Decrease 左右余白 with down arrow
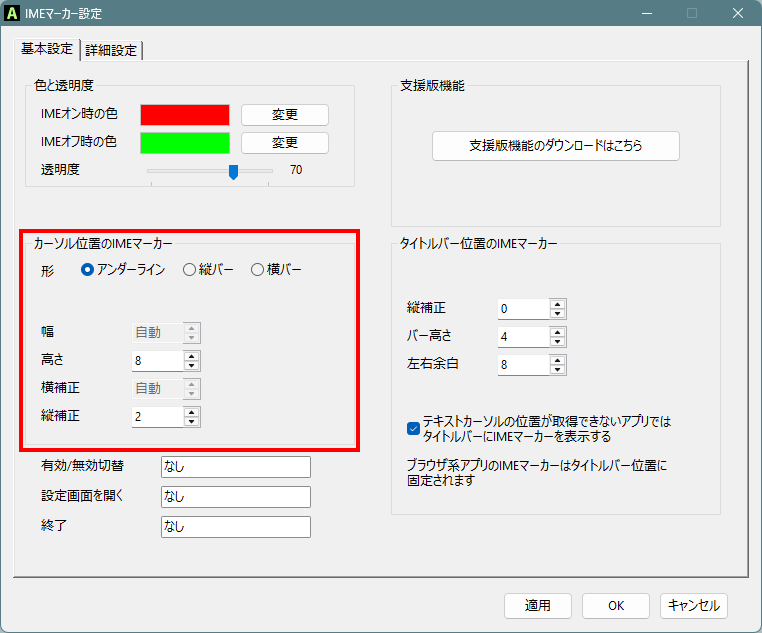 [558, 370]
